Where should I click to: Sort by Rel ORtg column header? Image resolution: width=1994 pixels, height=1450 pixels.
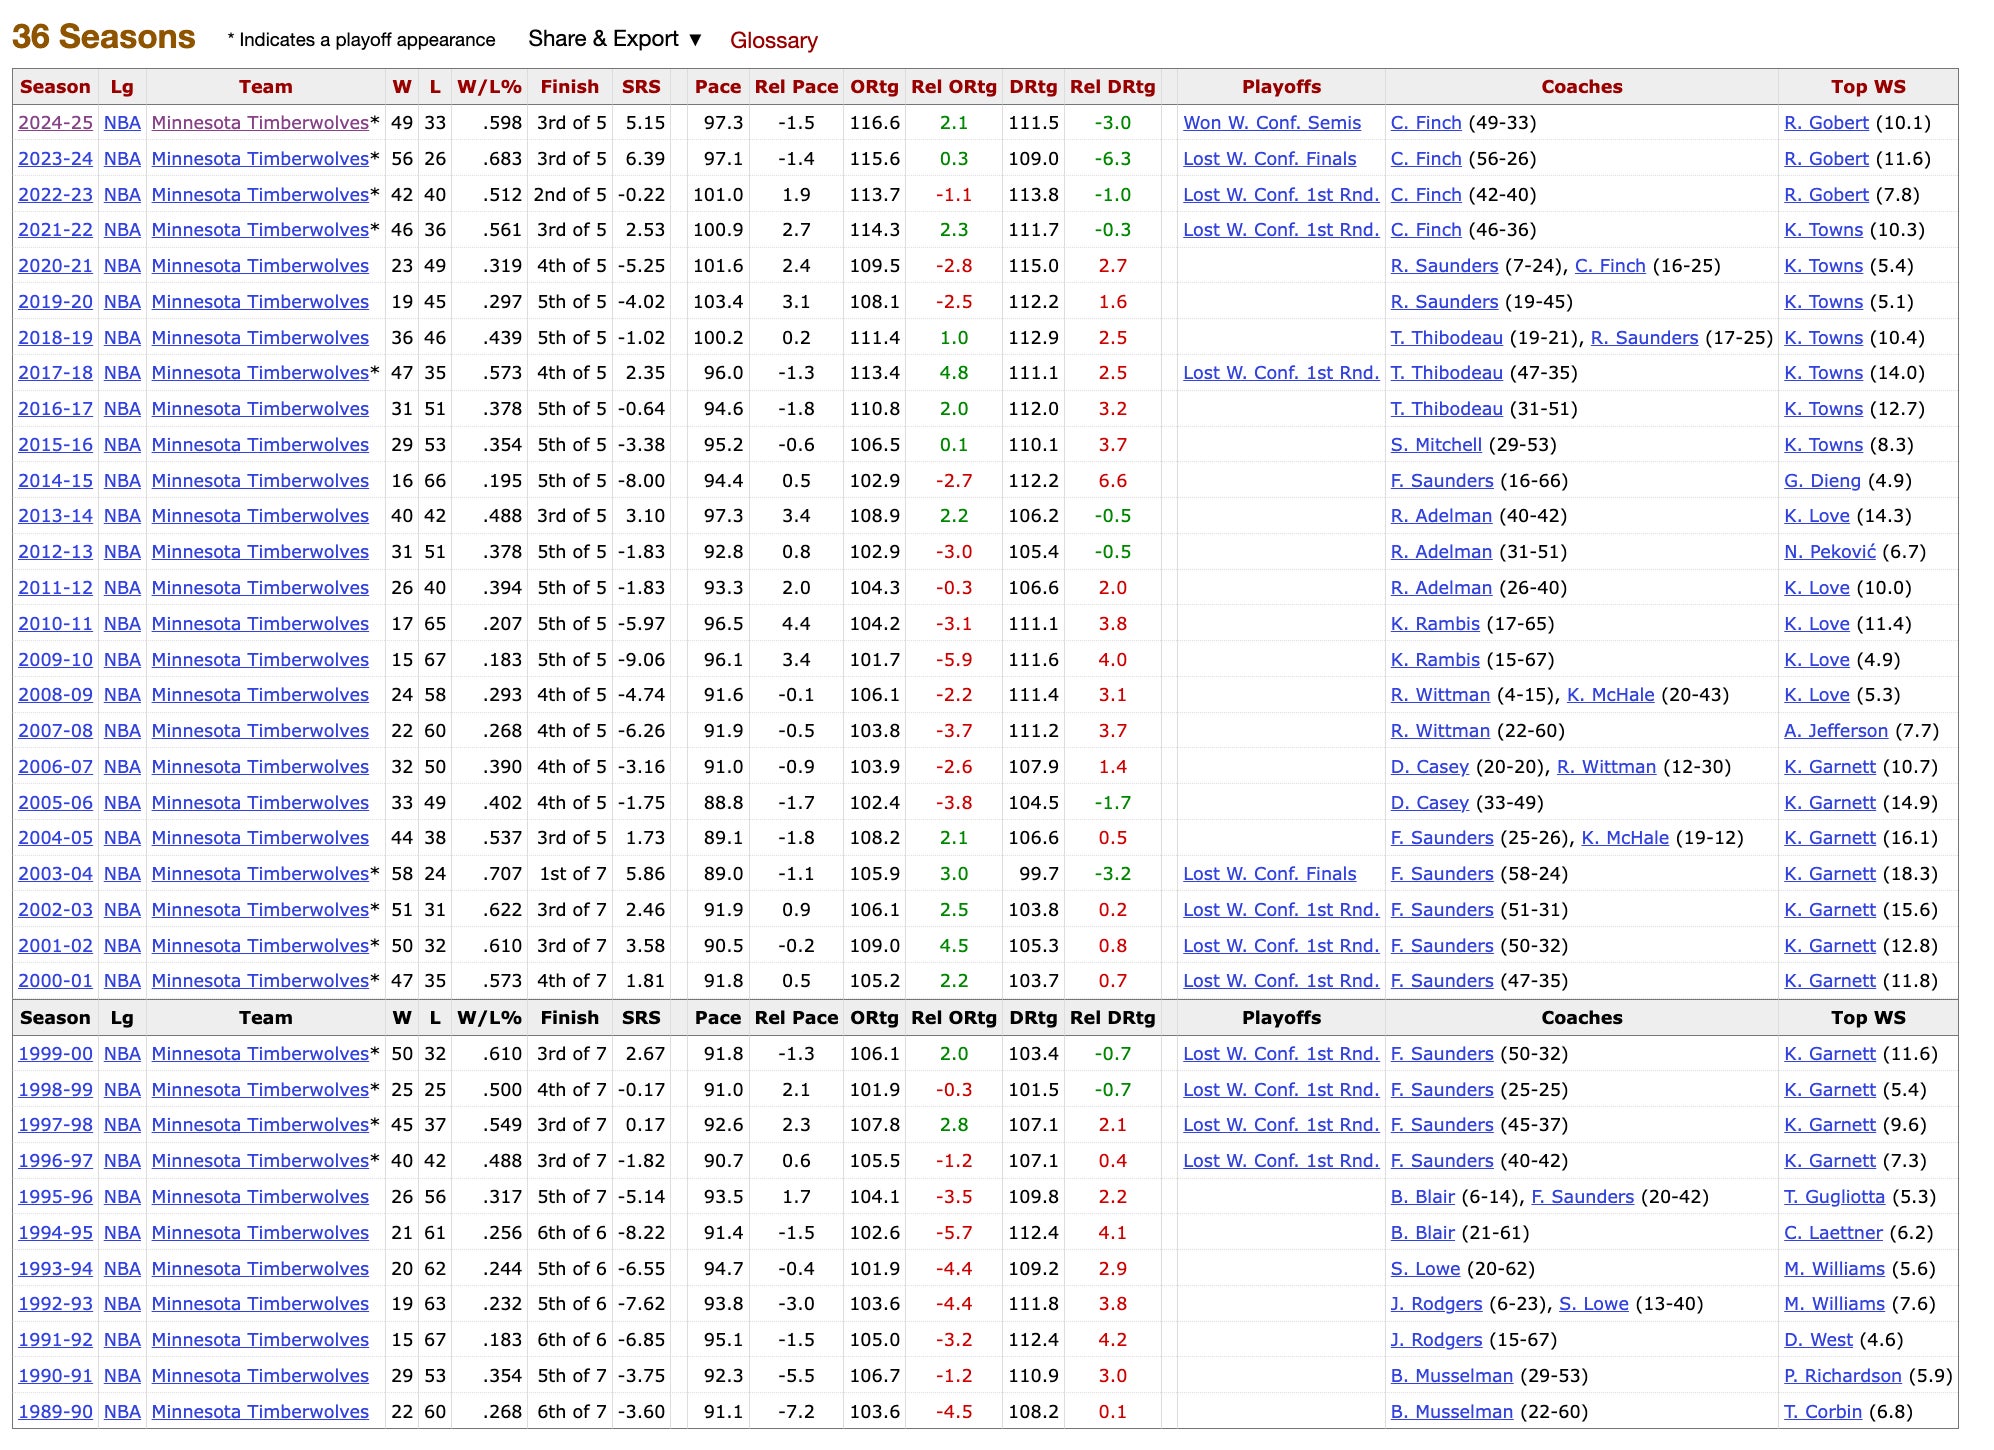[953, 87]
